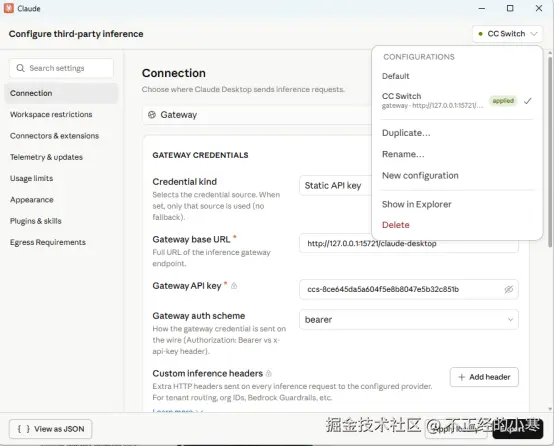Choose Show in Explorer

[417, 204]
